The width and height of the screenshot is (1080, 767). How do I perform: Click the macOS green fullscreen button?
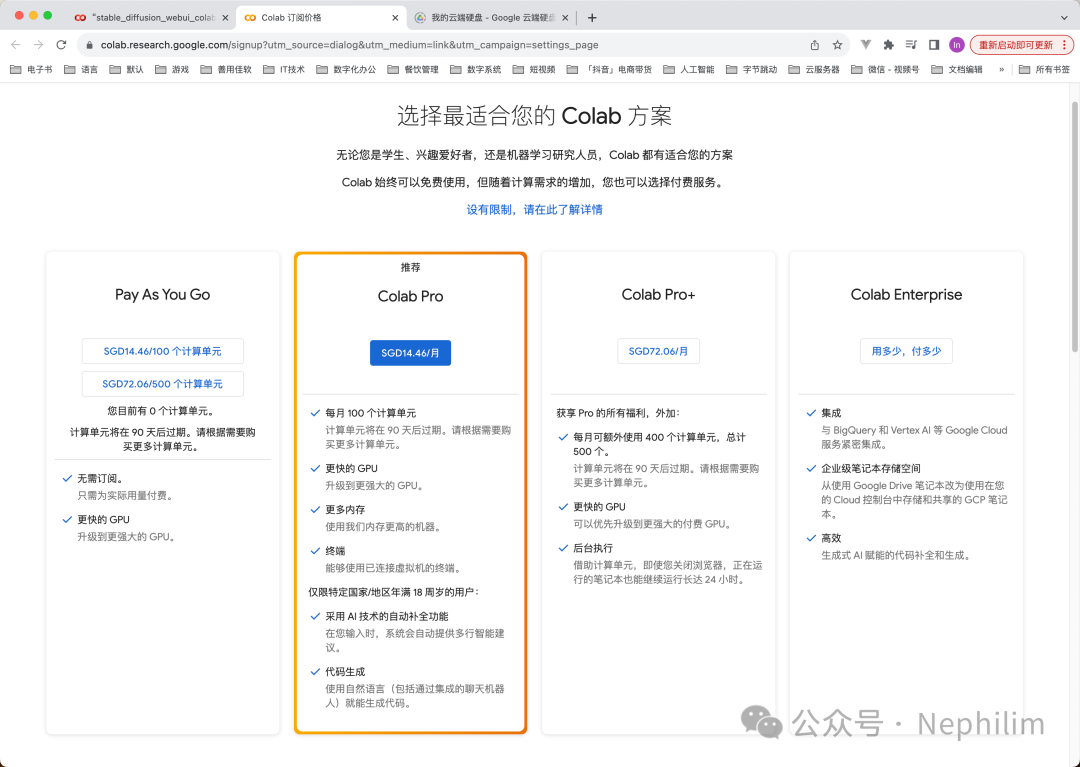coord(48,15)
